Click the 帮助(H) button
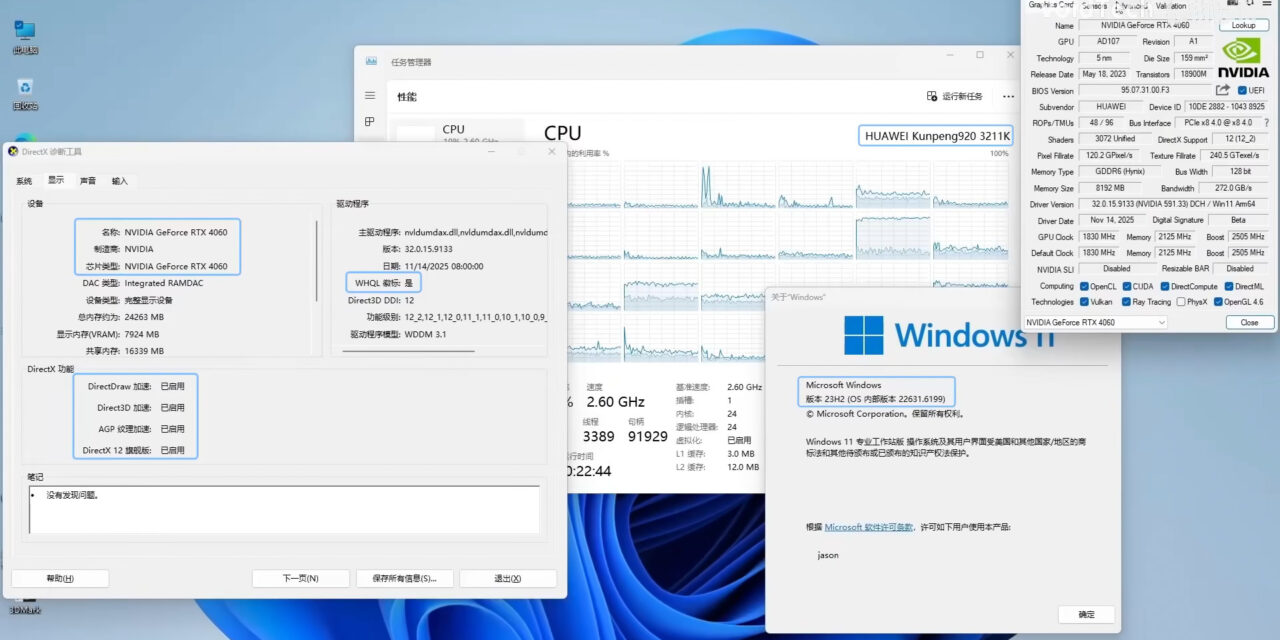The image size is (1280, 640). (x=60, y=578)
